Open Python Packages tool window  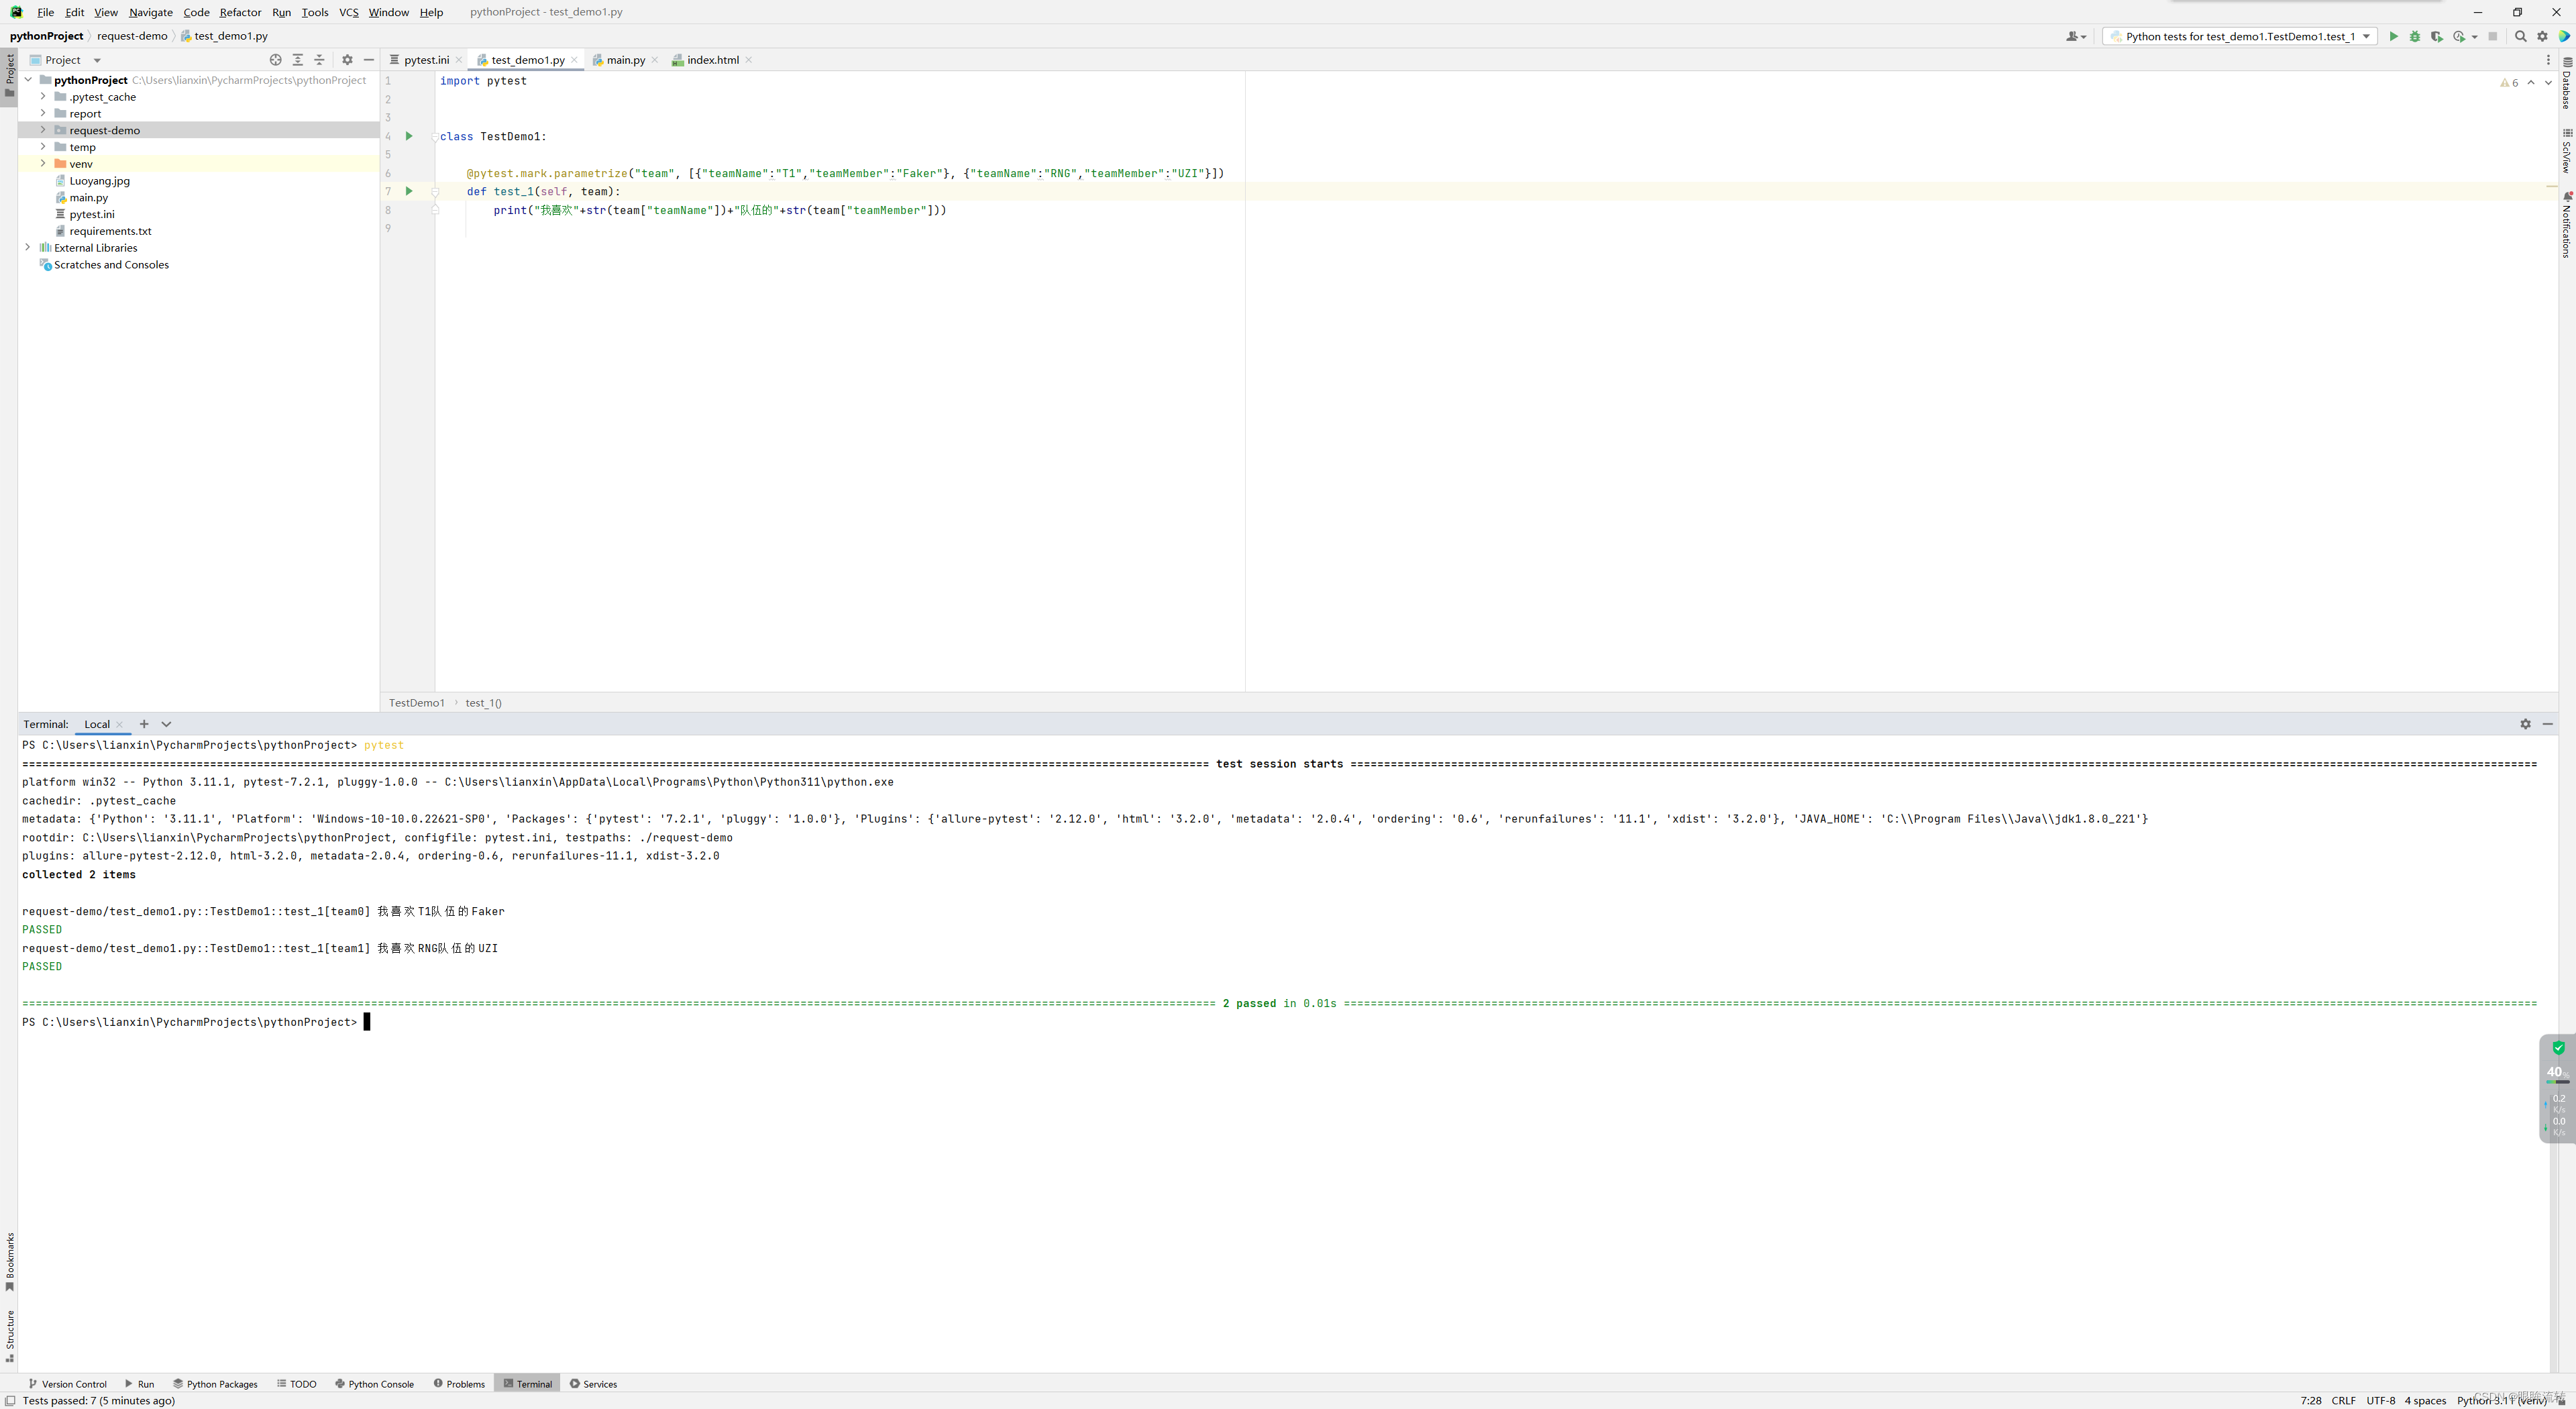[x=215, y=1384]
